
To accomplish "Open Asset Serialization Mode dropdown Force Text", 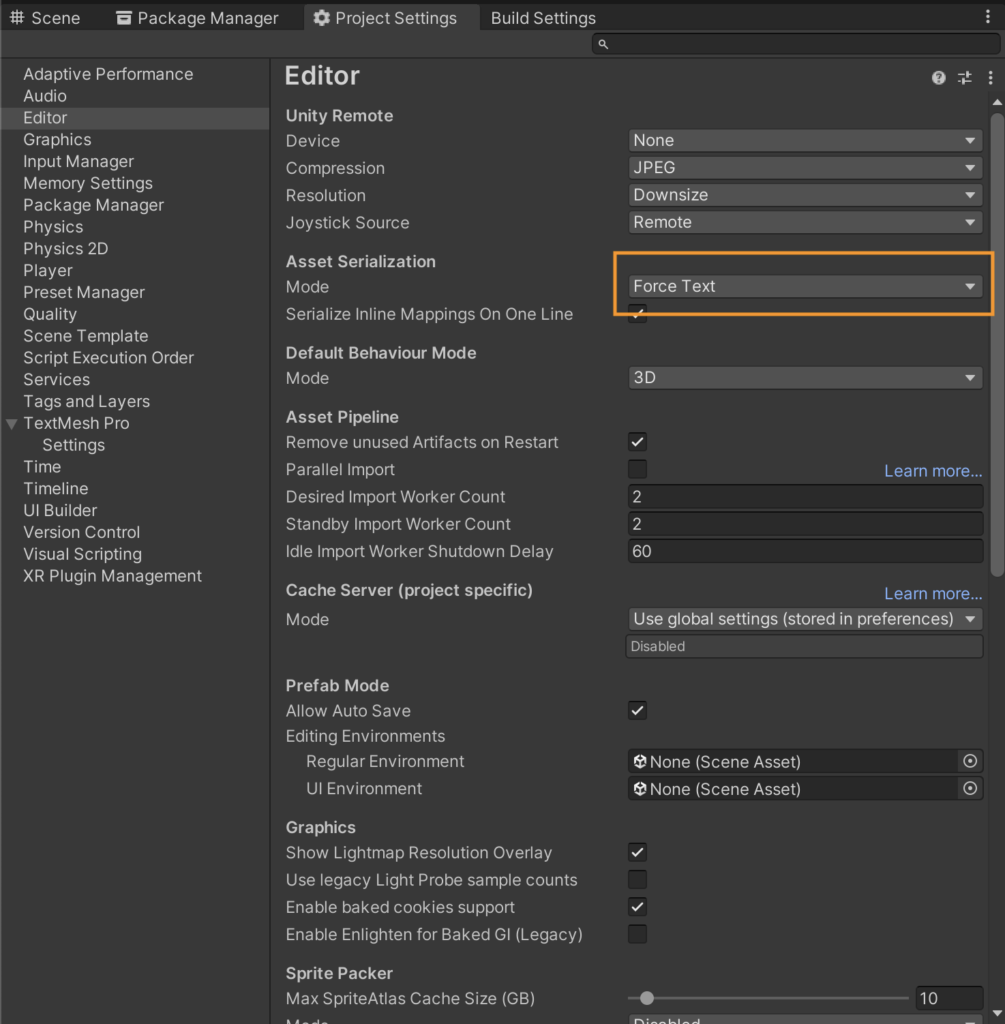I will tap(805, 286).
